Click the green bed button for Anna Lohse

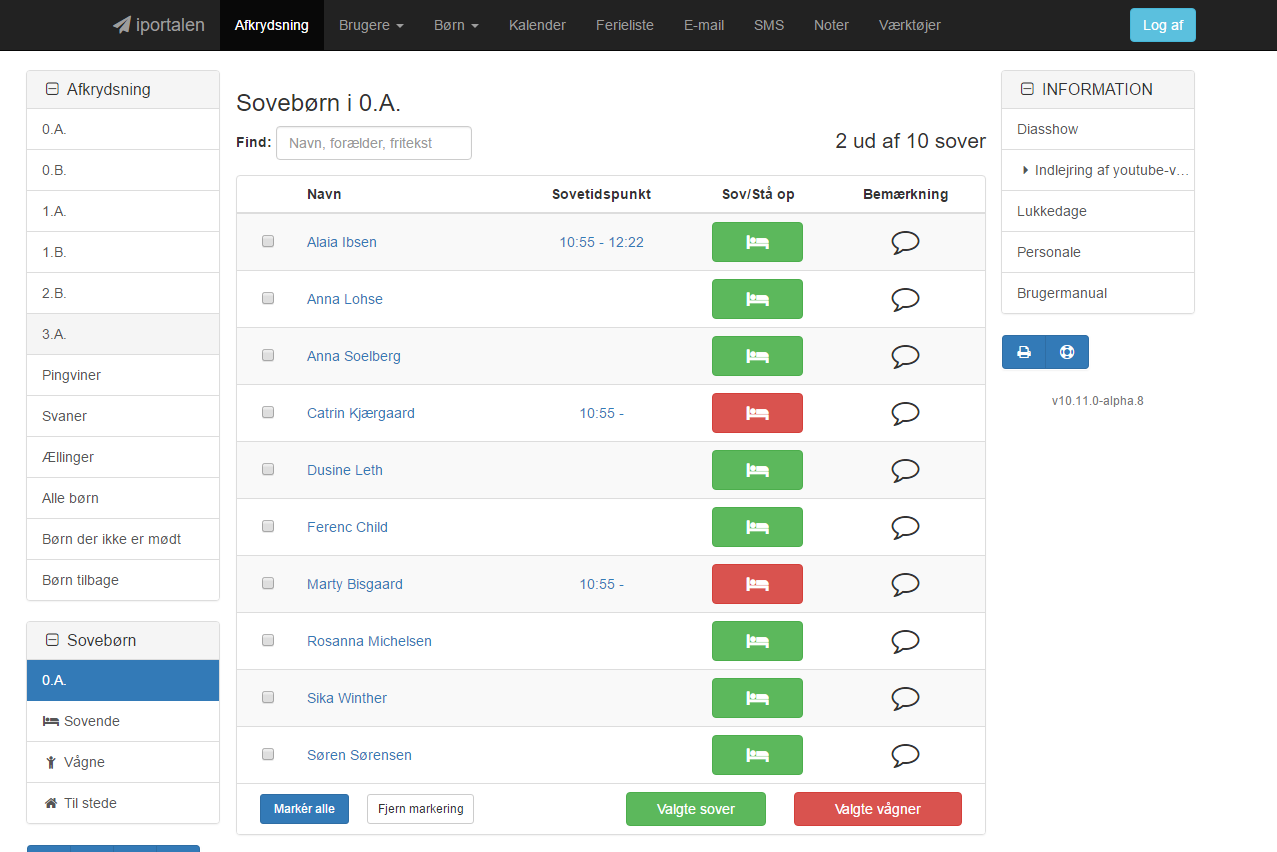[757, 299]
